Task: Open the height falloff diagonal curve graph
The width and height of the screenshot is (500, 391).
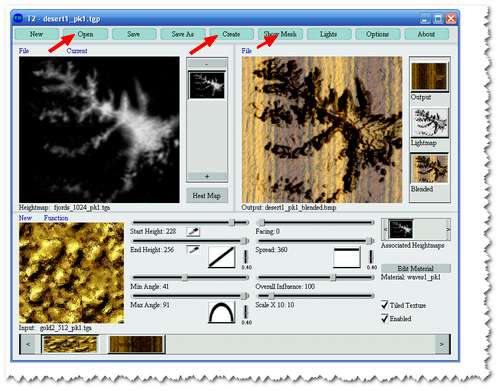Action: click(222, 257)
